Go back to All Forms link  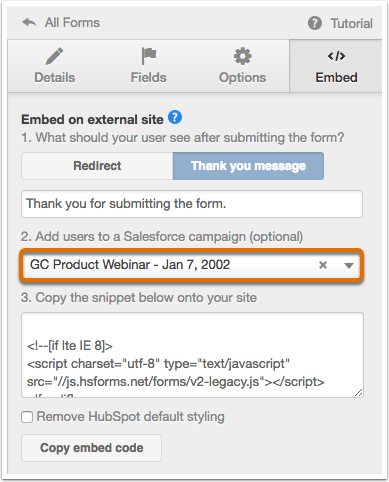pyautogui.click(x=72, y=23)
